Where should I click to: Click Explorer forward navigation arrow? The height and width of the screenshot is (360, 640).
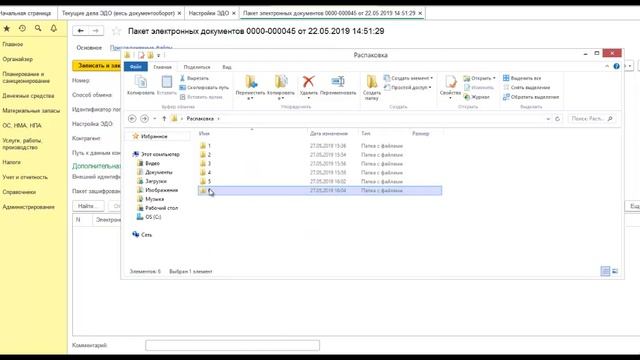[144, 118]
